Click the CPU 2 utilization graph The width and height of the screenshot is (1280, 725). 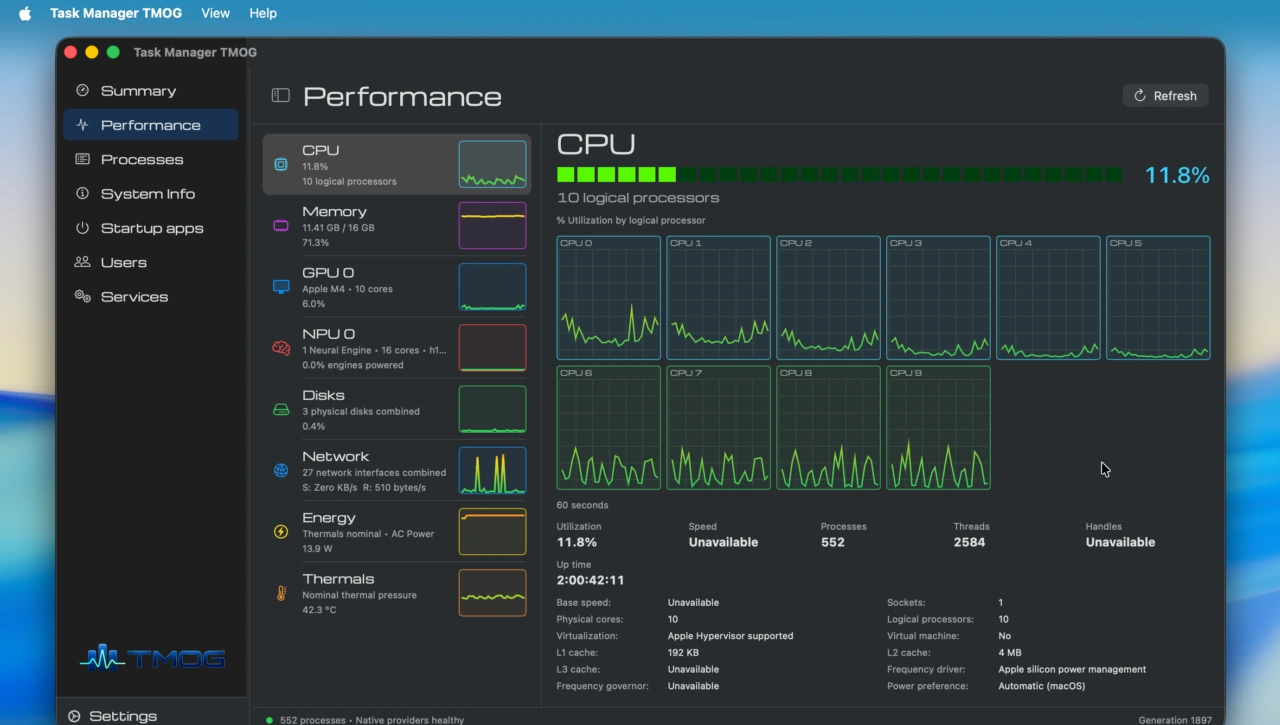coord(829,298)
